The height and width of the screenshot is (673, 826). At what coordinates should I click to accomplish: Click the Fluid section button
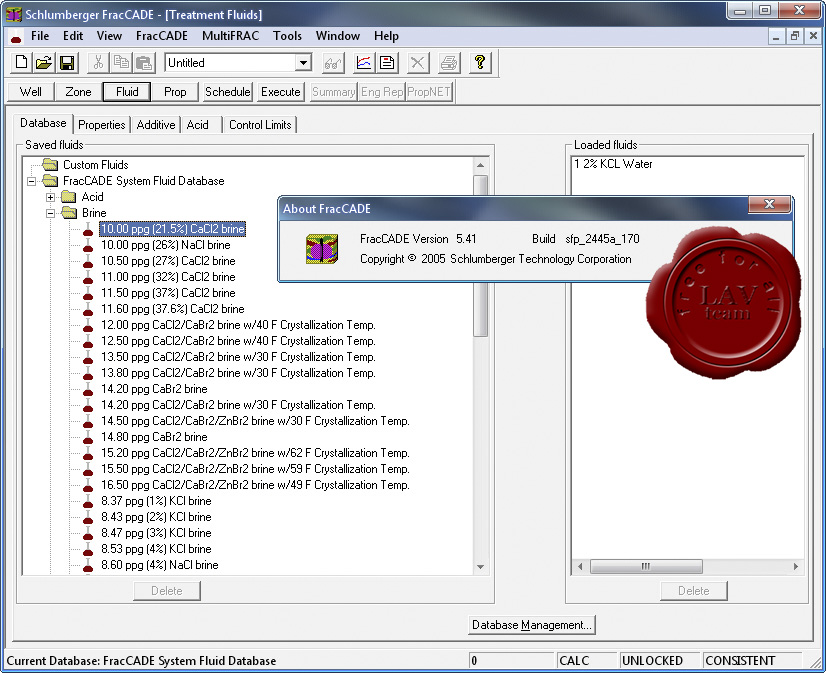tap(127, 92)
